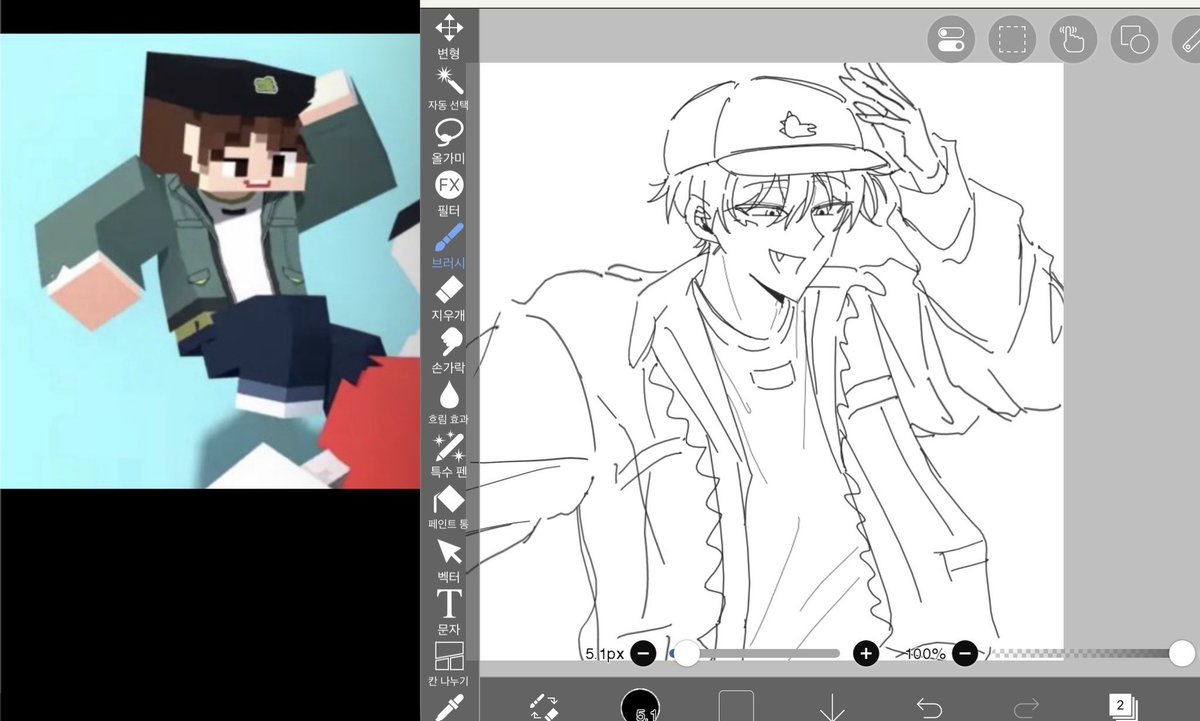Select the 벡터 vector tool
The width and height of the screenshot is (1200, 721).
click(449, 561)
